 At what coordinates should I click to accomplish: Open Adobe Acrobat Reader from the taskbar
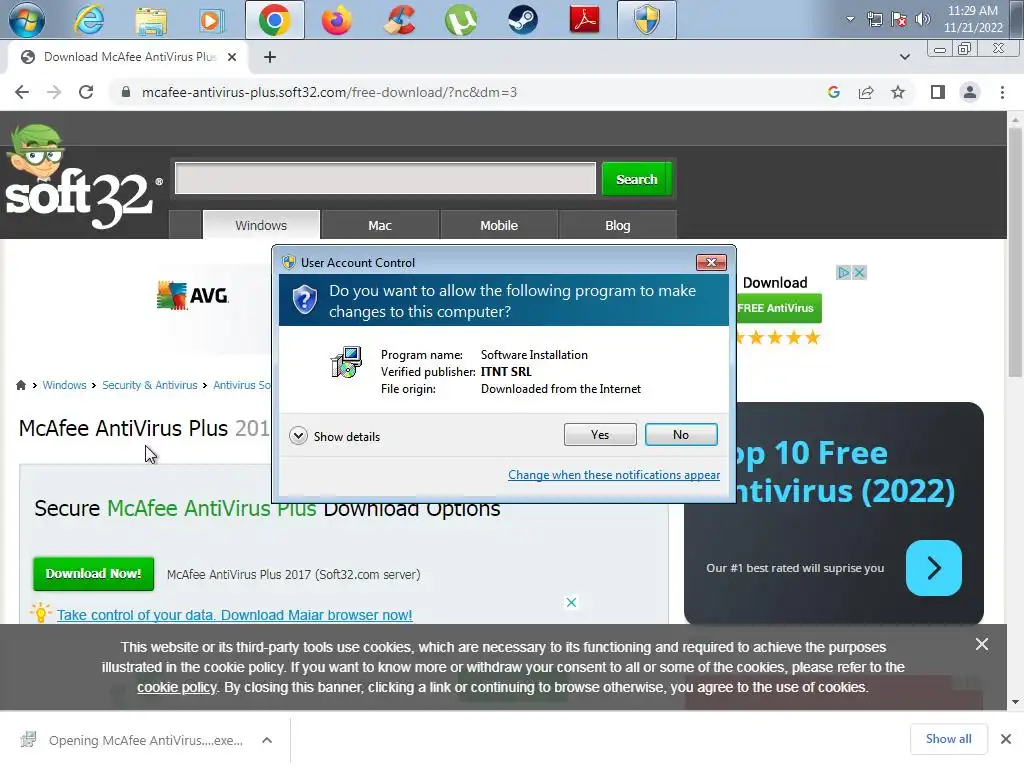[584, 20]
